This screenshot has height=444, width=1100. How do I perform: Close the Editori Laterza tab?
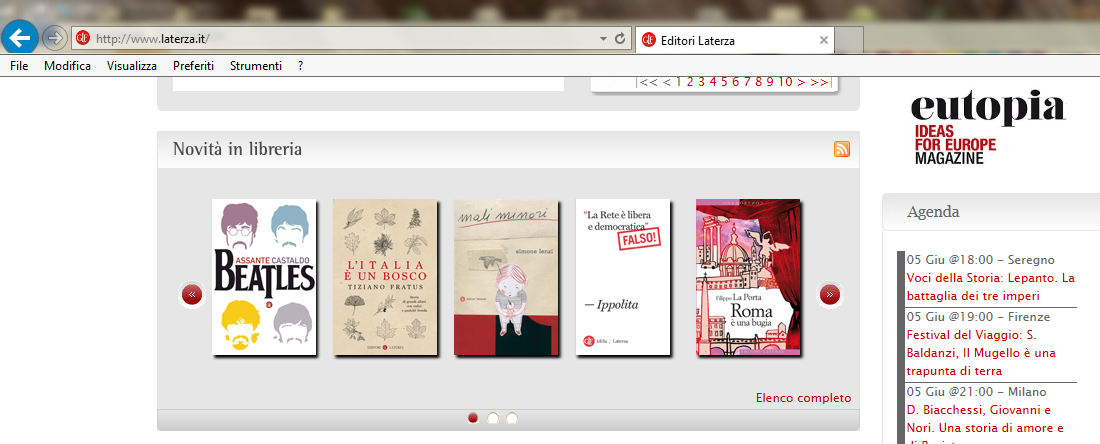point(823,41)
